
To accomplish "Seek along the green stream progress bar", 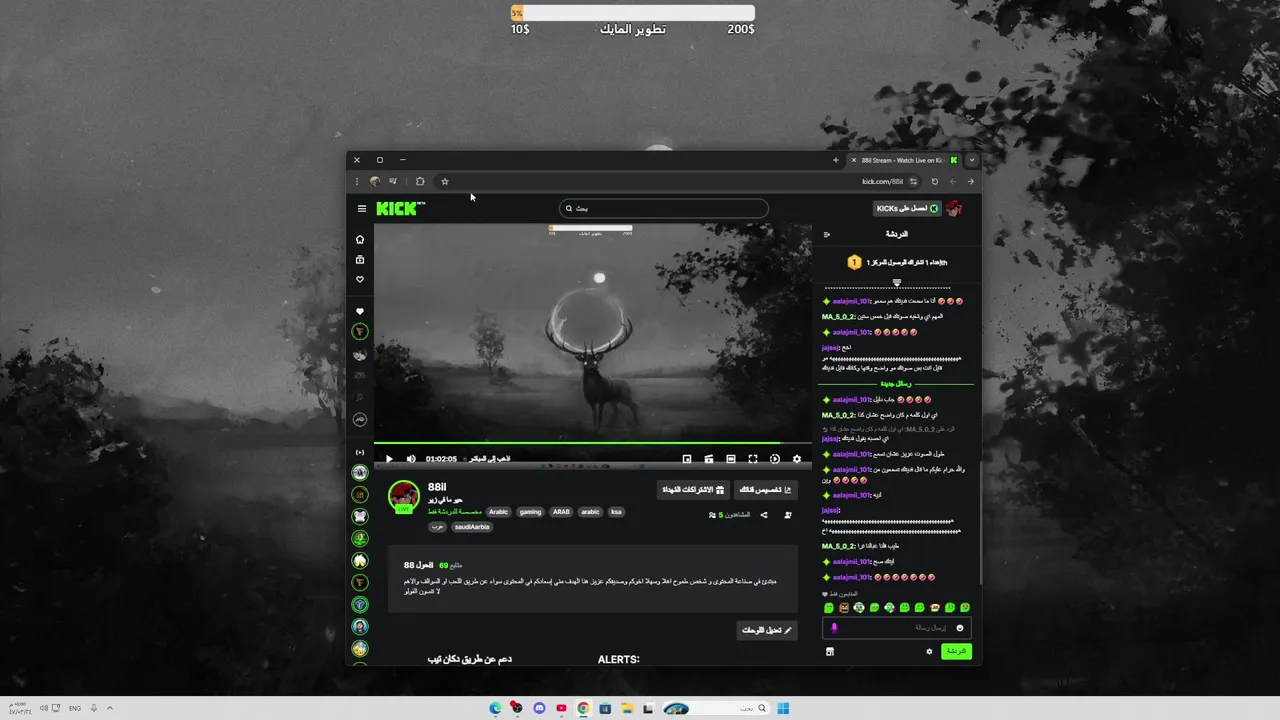I will click(592, 442).
